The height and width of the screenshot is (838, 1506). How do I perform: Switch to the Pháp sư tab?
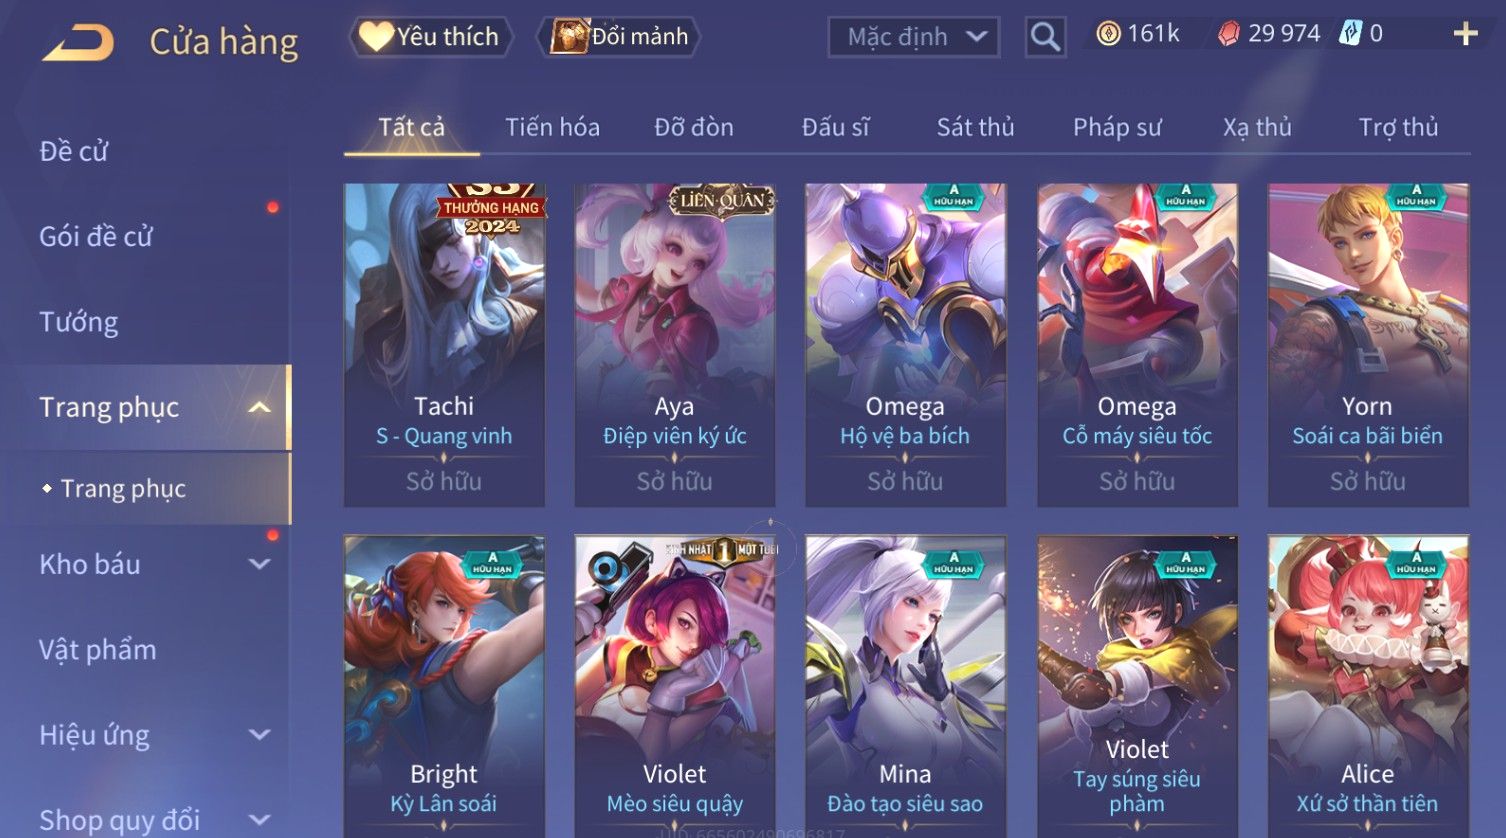(x=1117, y=127)
